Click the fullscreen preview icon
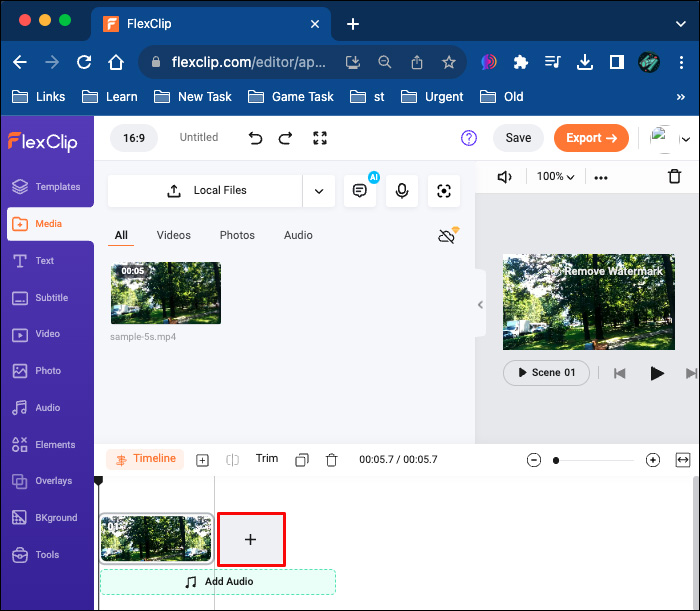 pos(320,138)
